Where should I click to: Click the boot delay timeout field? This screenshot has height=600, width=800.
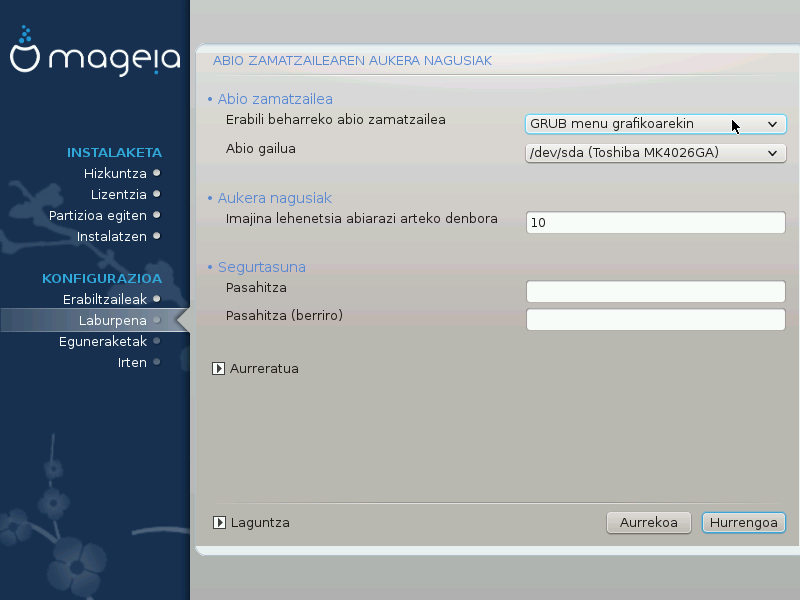point(655,223)
